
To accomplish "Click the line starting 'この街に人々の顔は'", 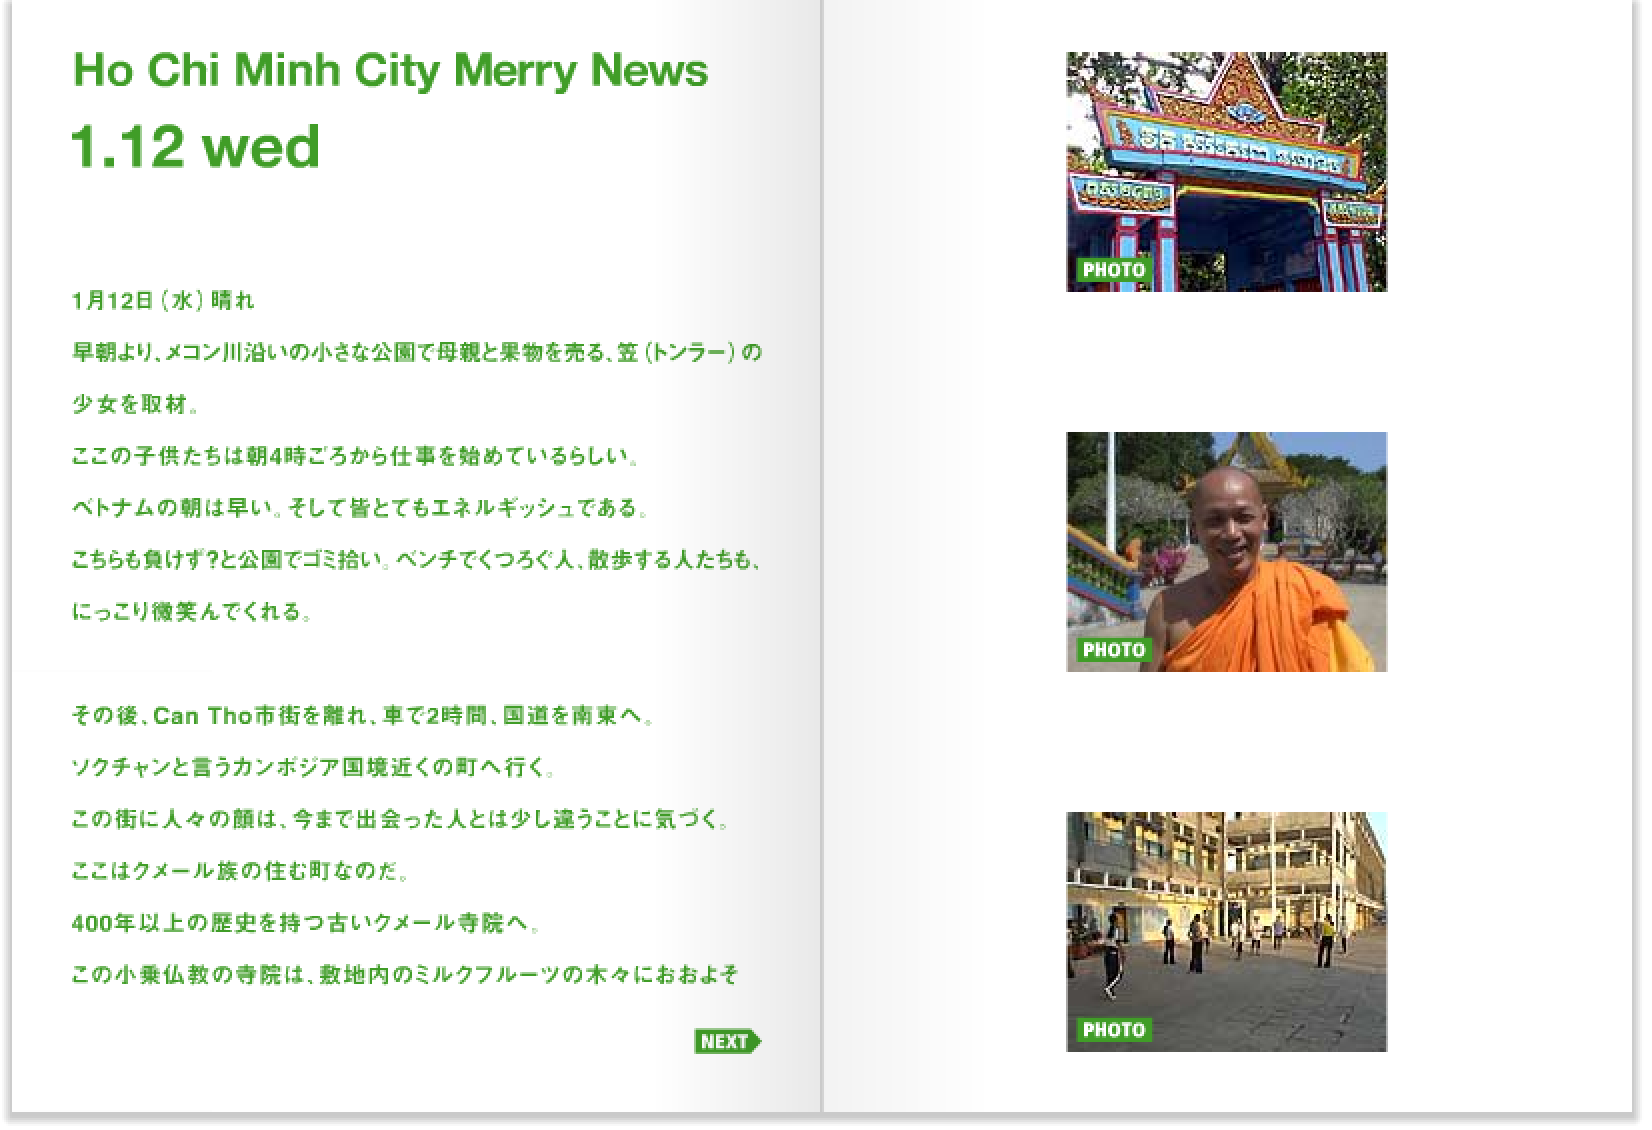I will tap(402, 820).
